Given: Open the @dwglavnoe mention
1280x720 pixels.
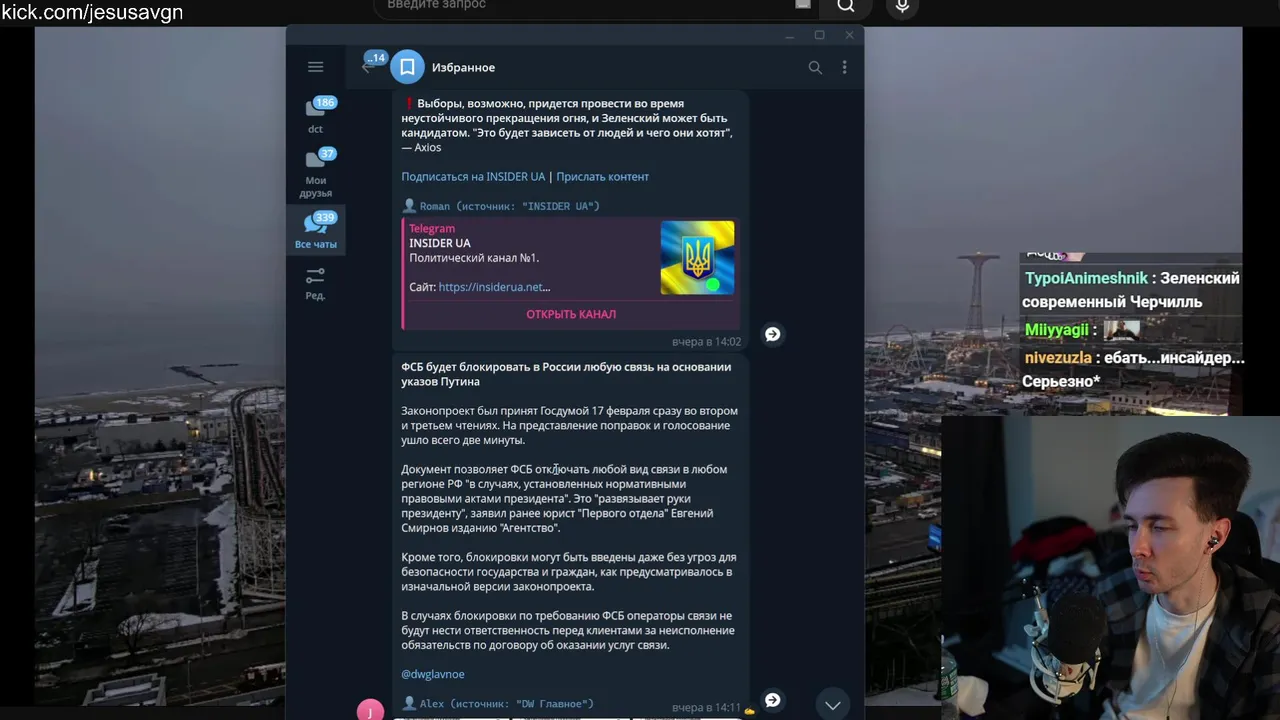Looking at the screenshot, I should click(x=433, y=674).
